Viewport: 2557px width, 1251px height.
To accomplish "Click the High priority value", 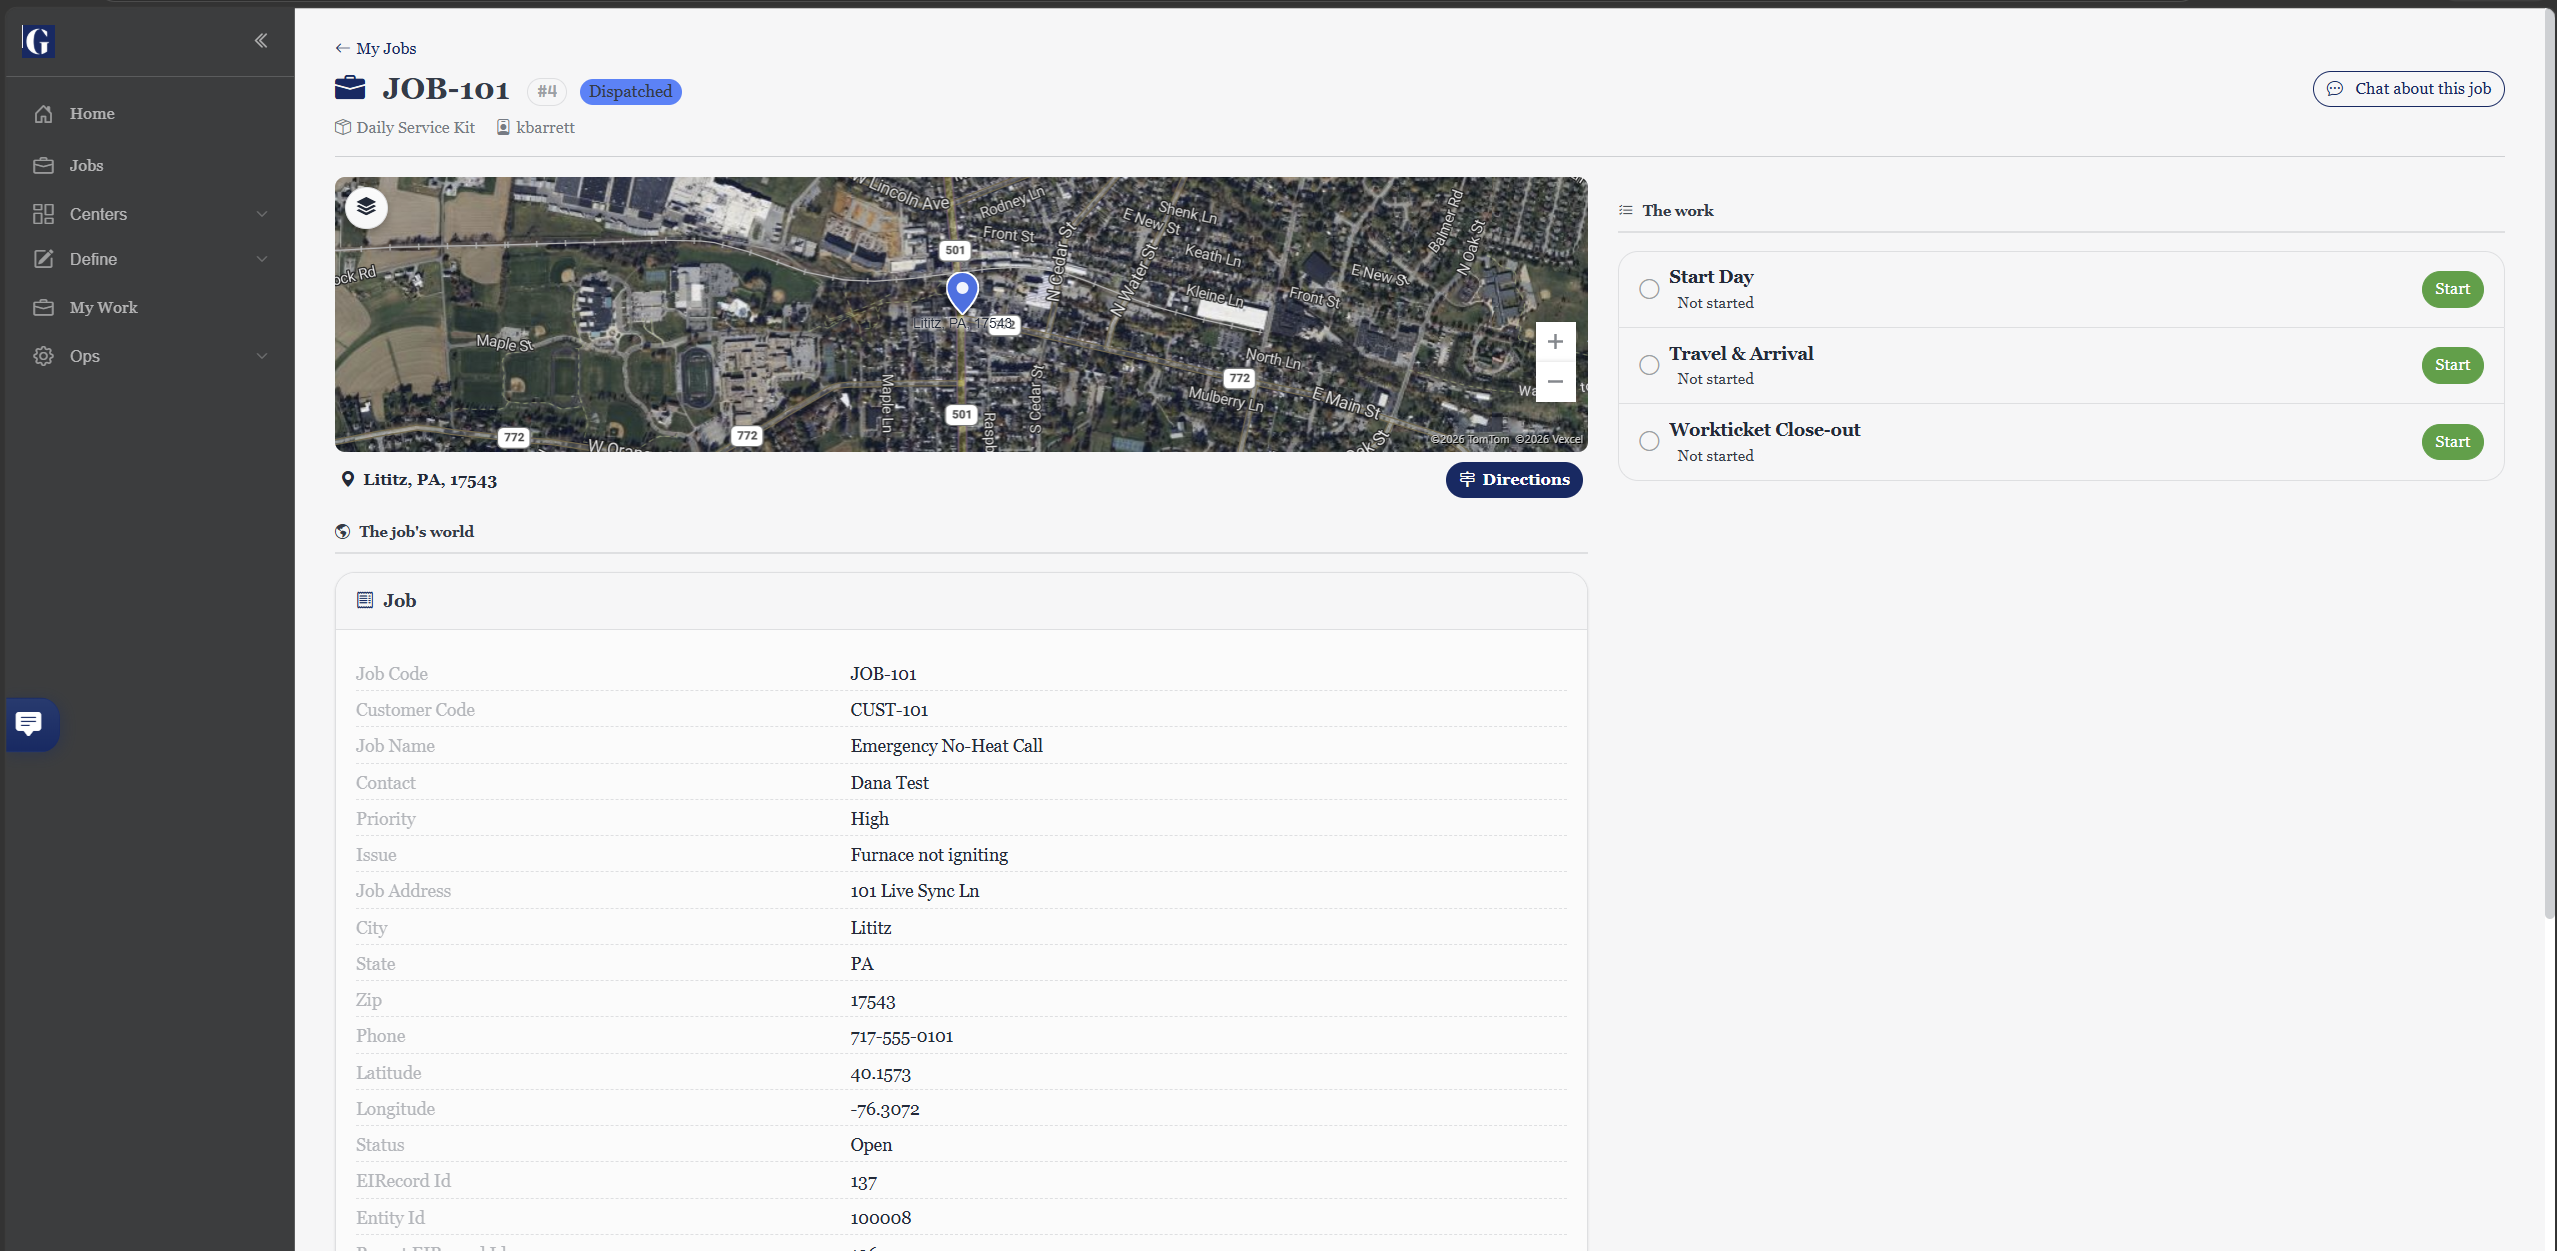I will 870,819.
